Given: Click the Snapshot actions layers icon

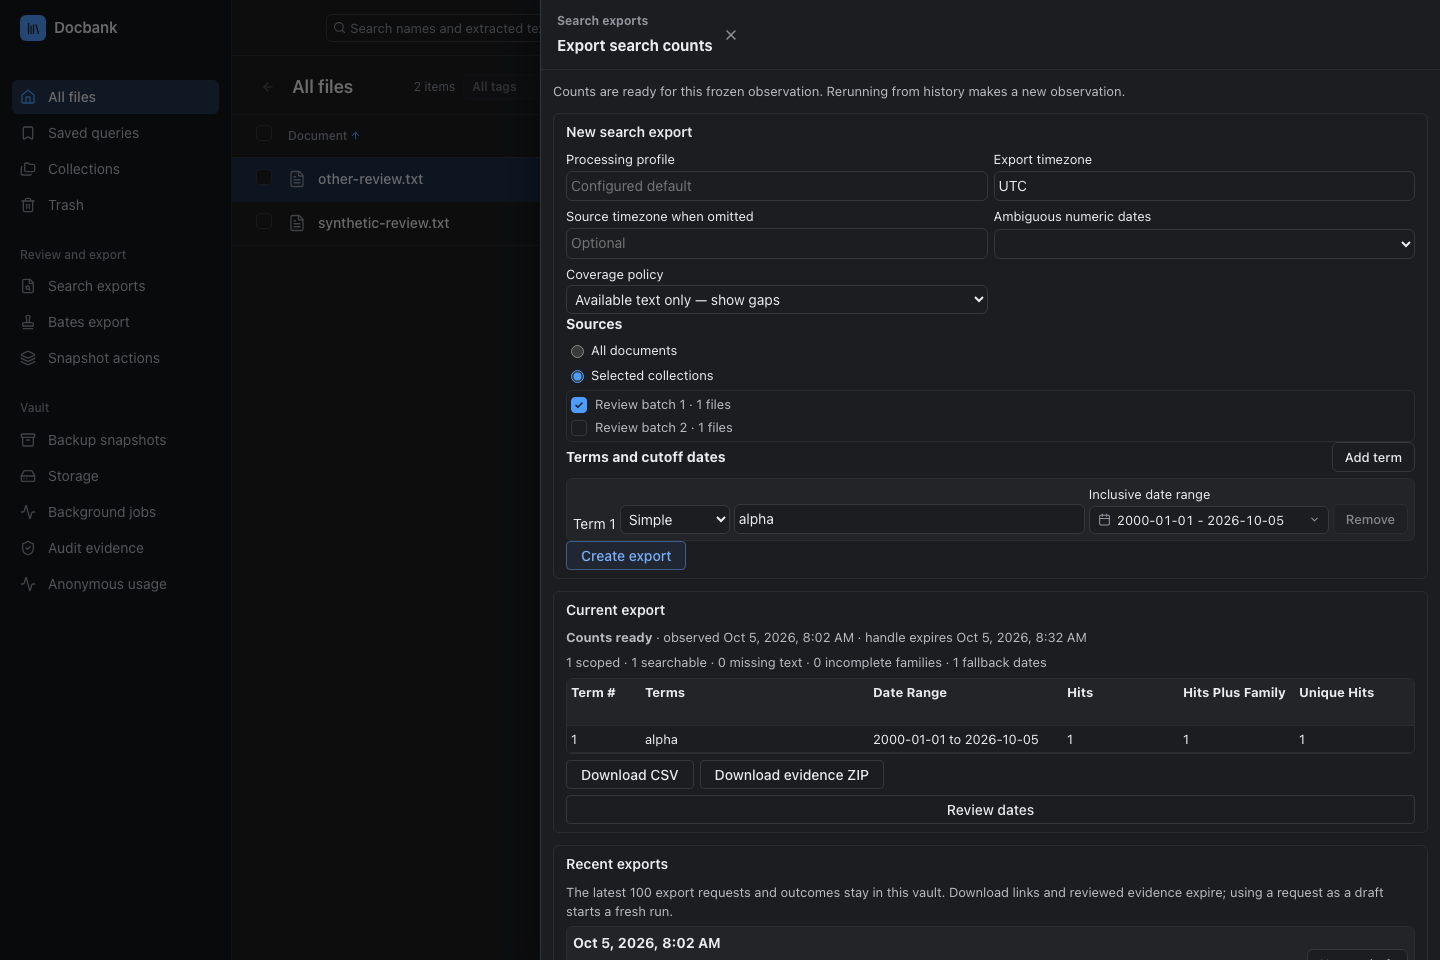Looking at the screenshot, I should pos(28,358).
